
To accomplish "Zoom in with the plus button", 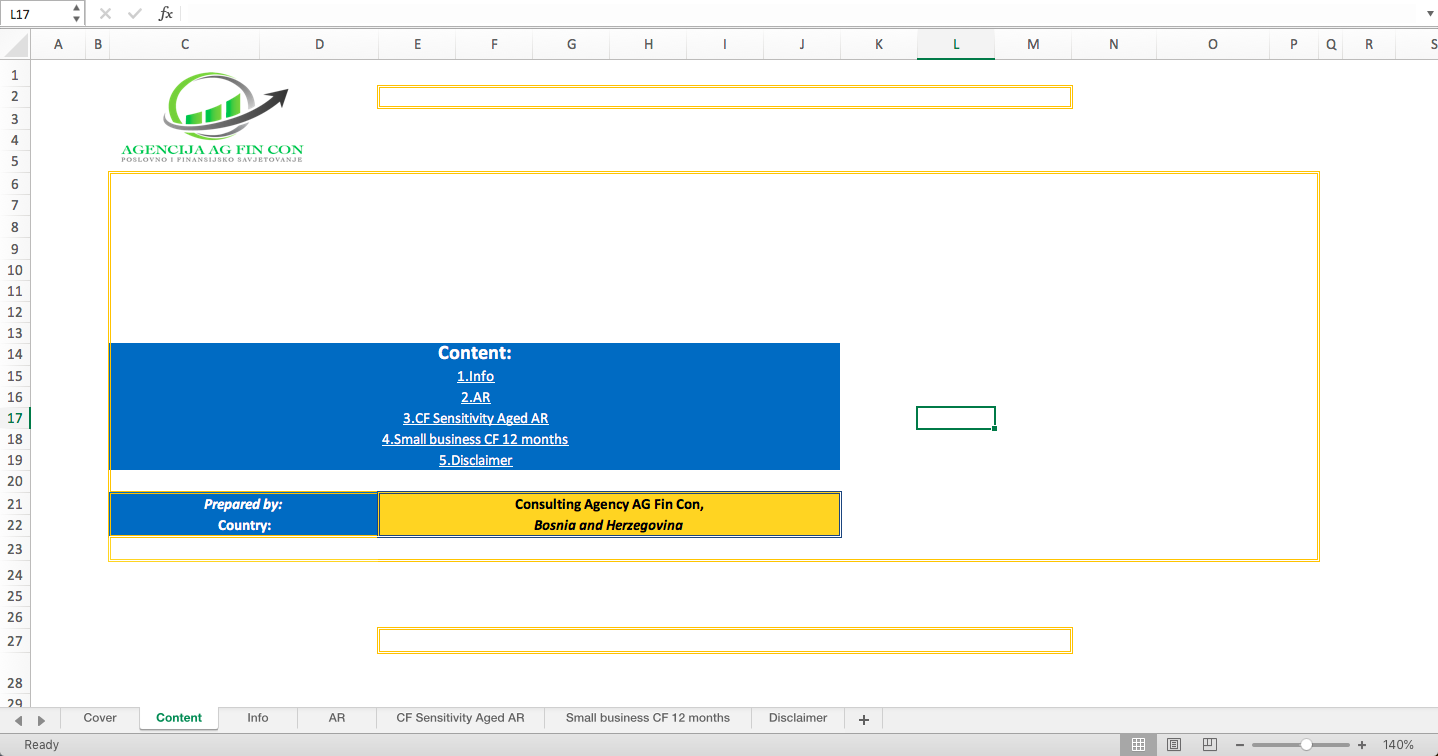I will [1361, 745].
